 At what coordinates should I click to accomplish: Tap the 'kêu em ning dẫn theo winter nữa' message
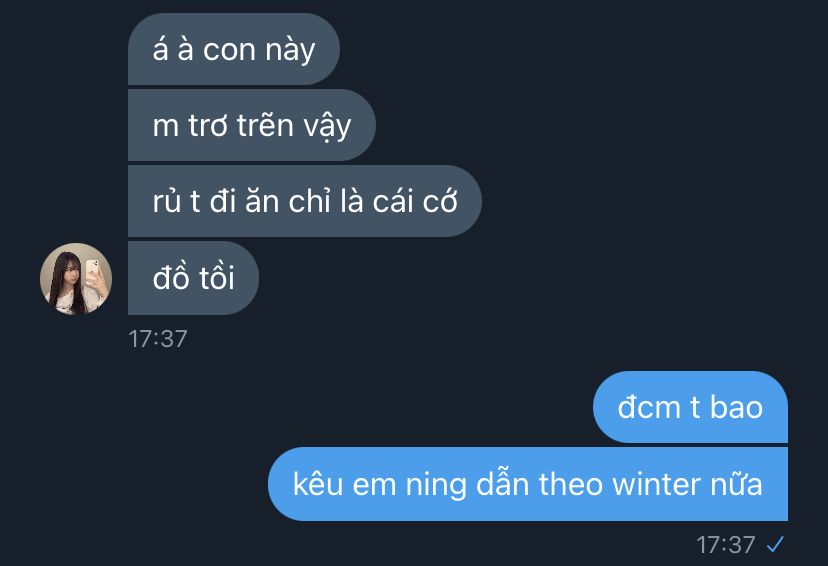(x=528, y=484)
